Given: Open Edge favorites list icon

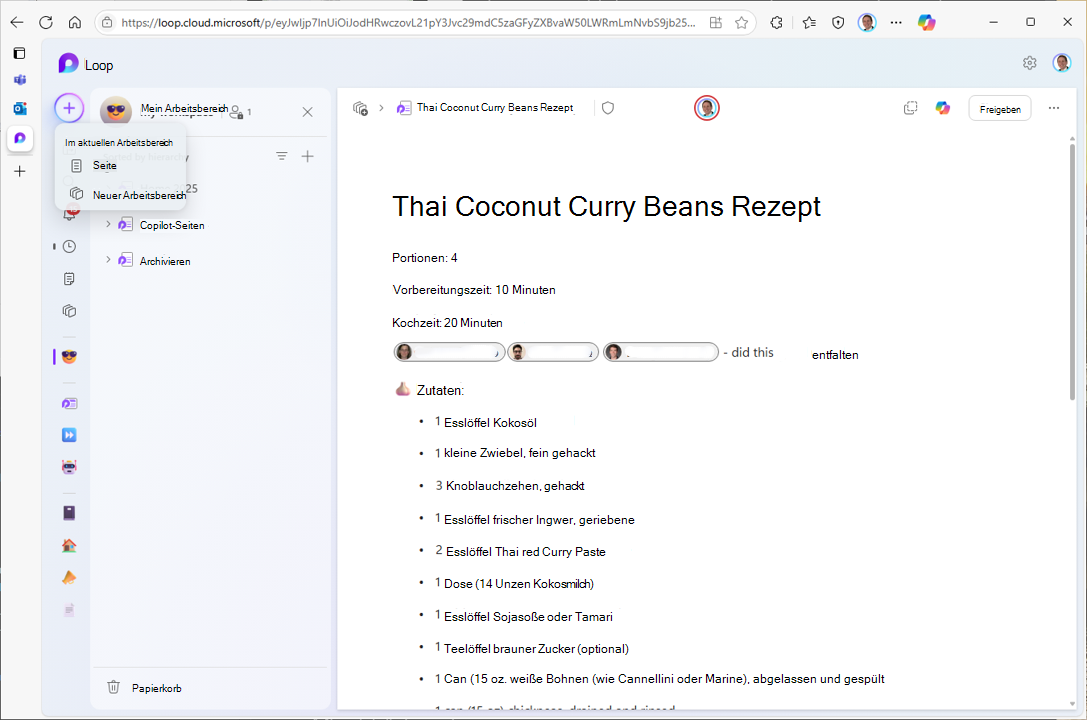Looking at the screenshot, I should [809, 22].
